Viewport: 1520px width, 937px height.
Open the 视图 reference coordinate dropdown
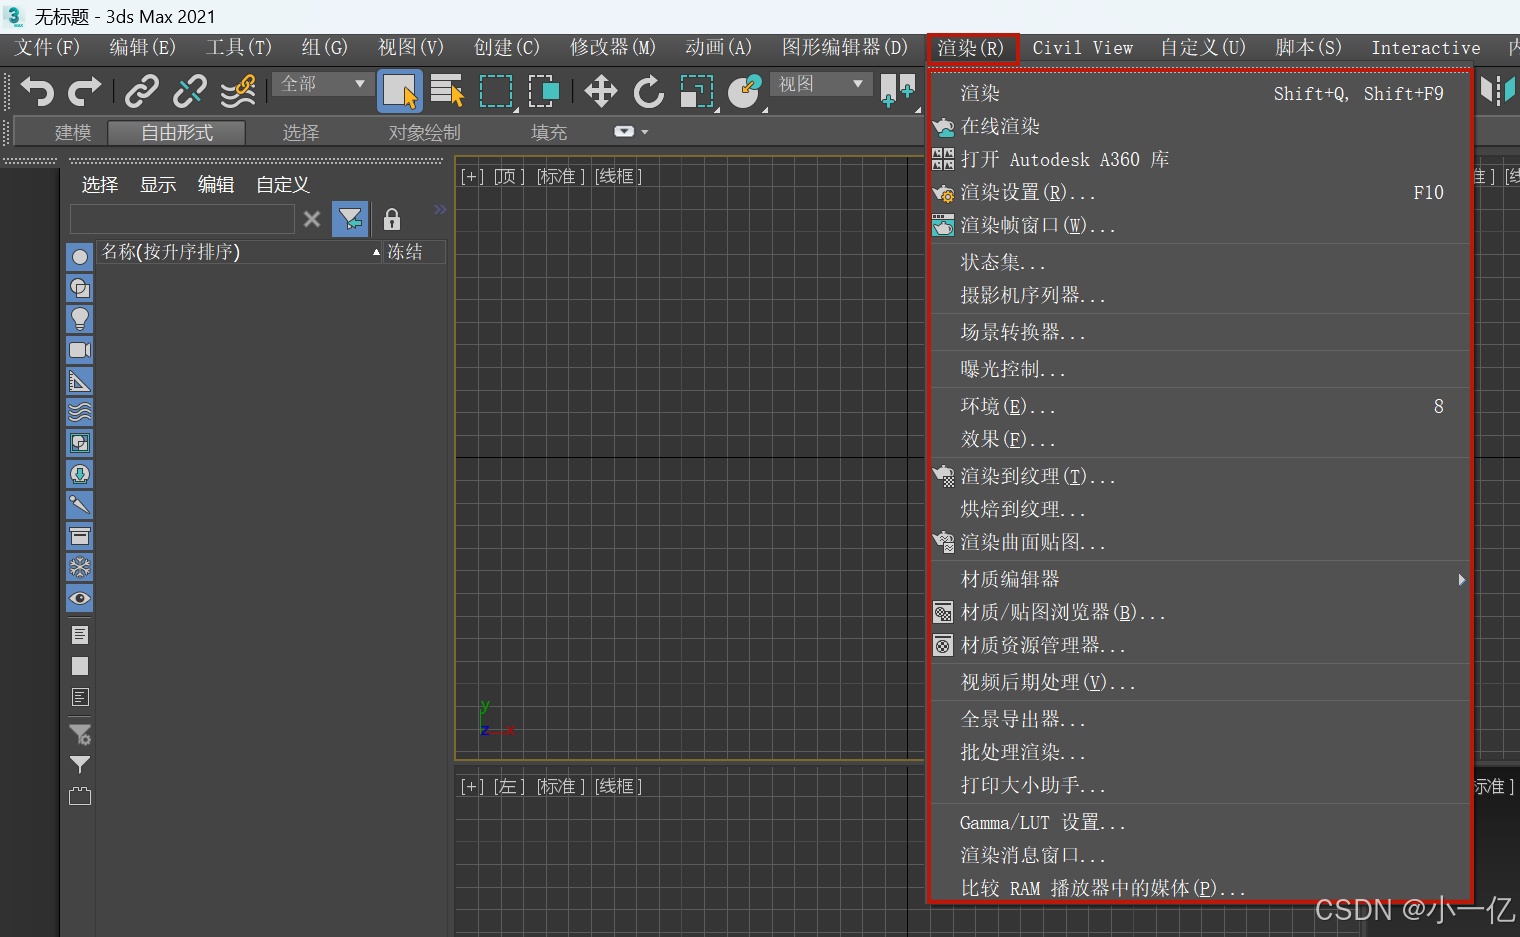(x=820, y=84)
